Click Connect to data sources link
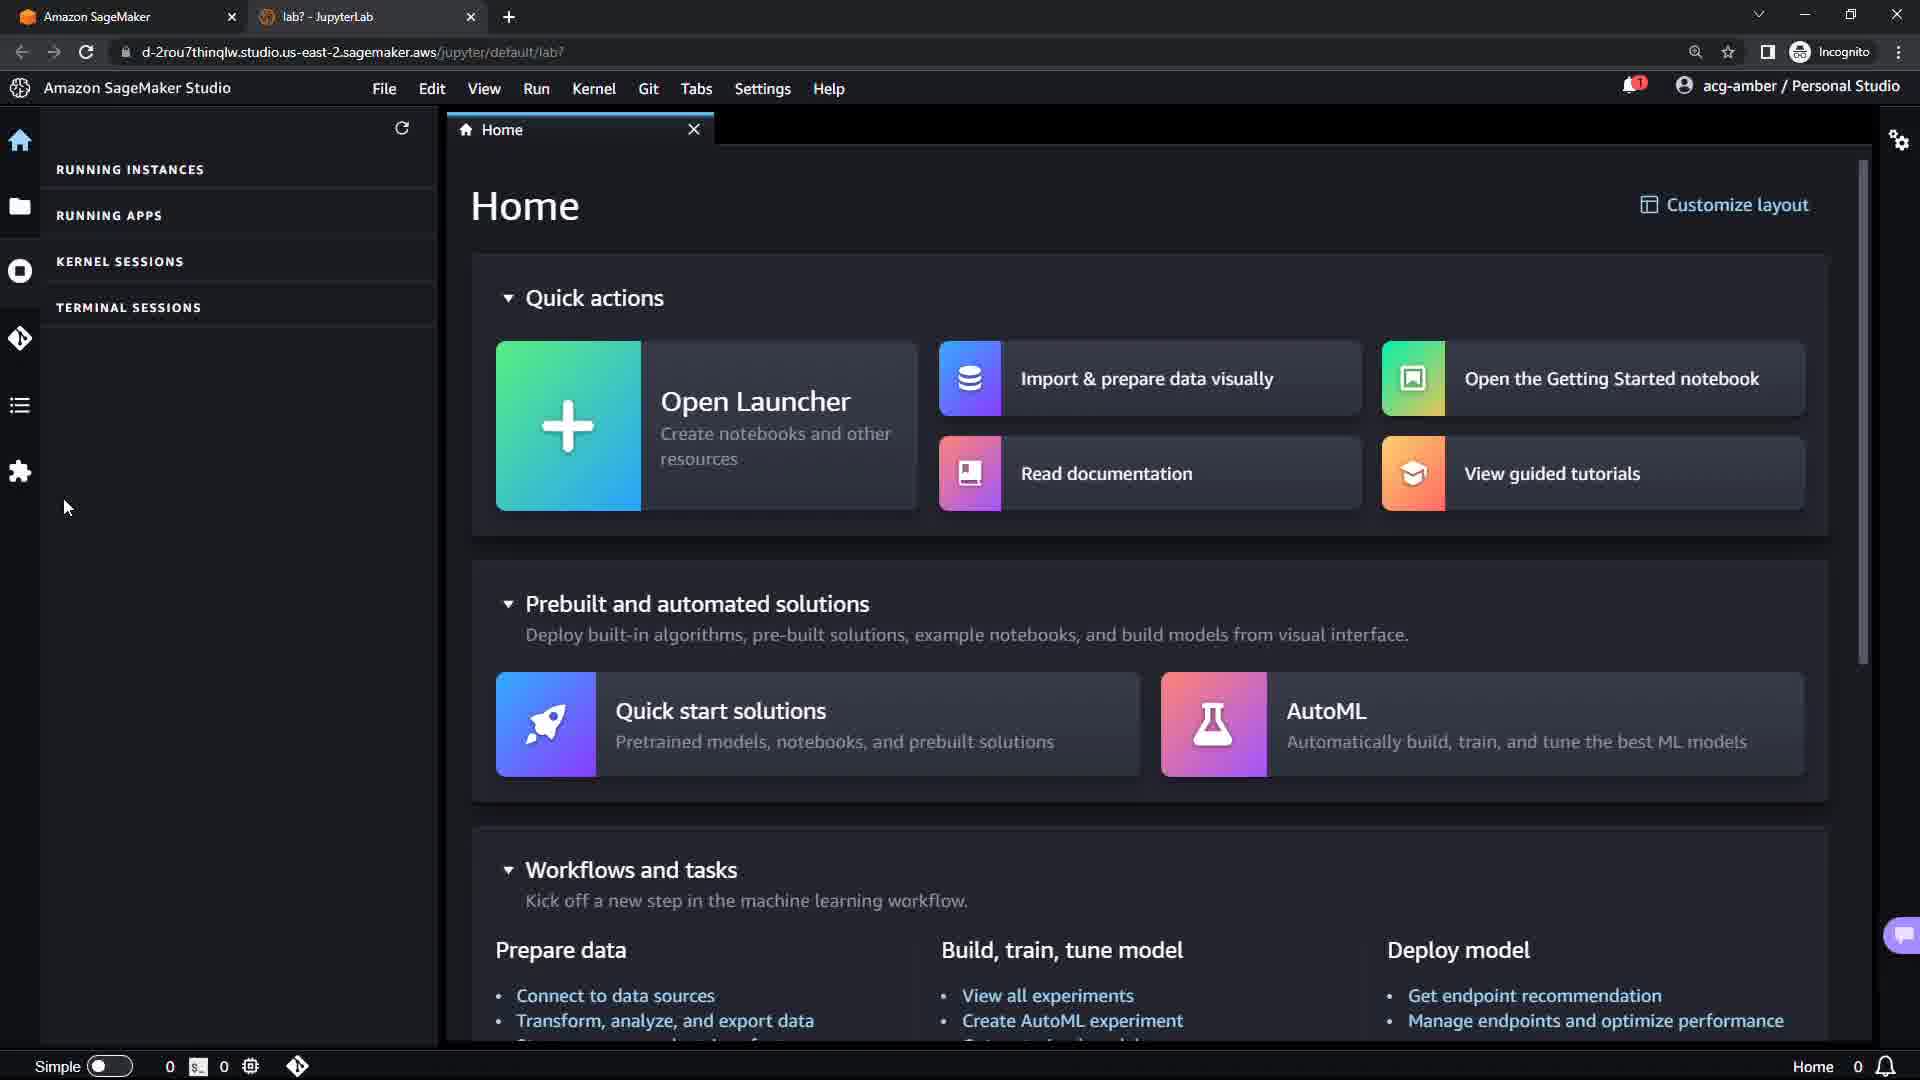The width and height of the screenshot is (1920, 1080). click(x=615, y=996)
